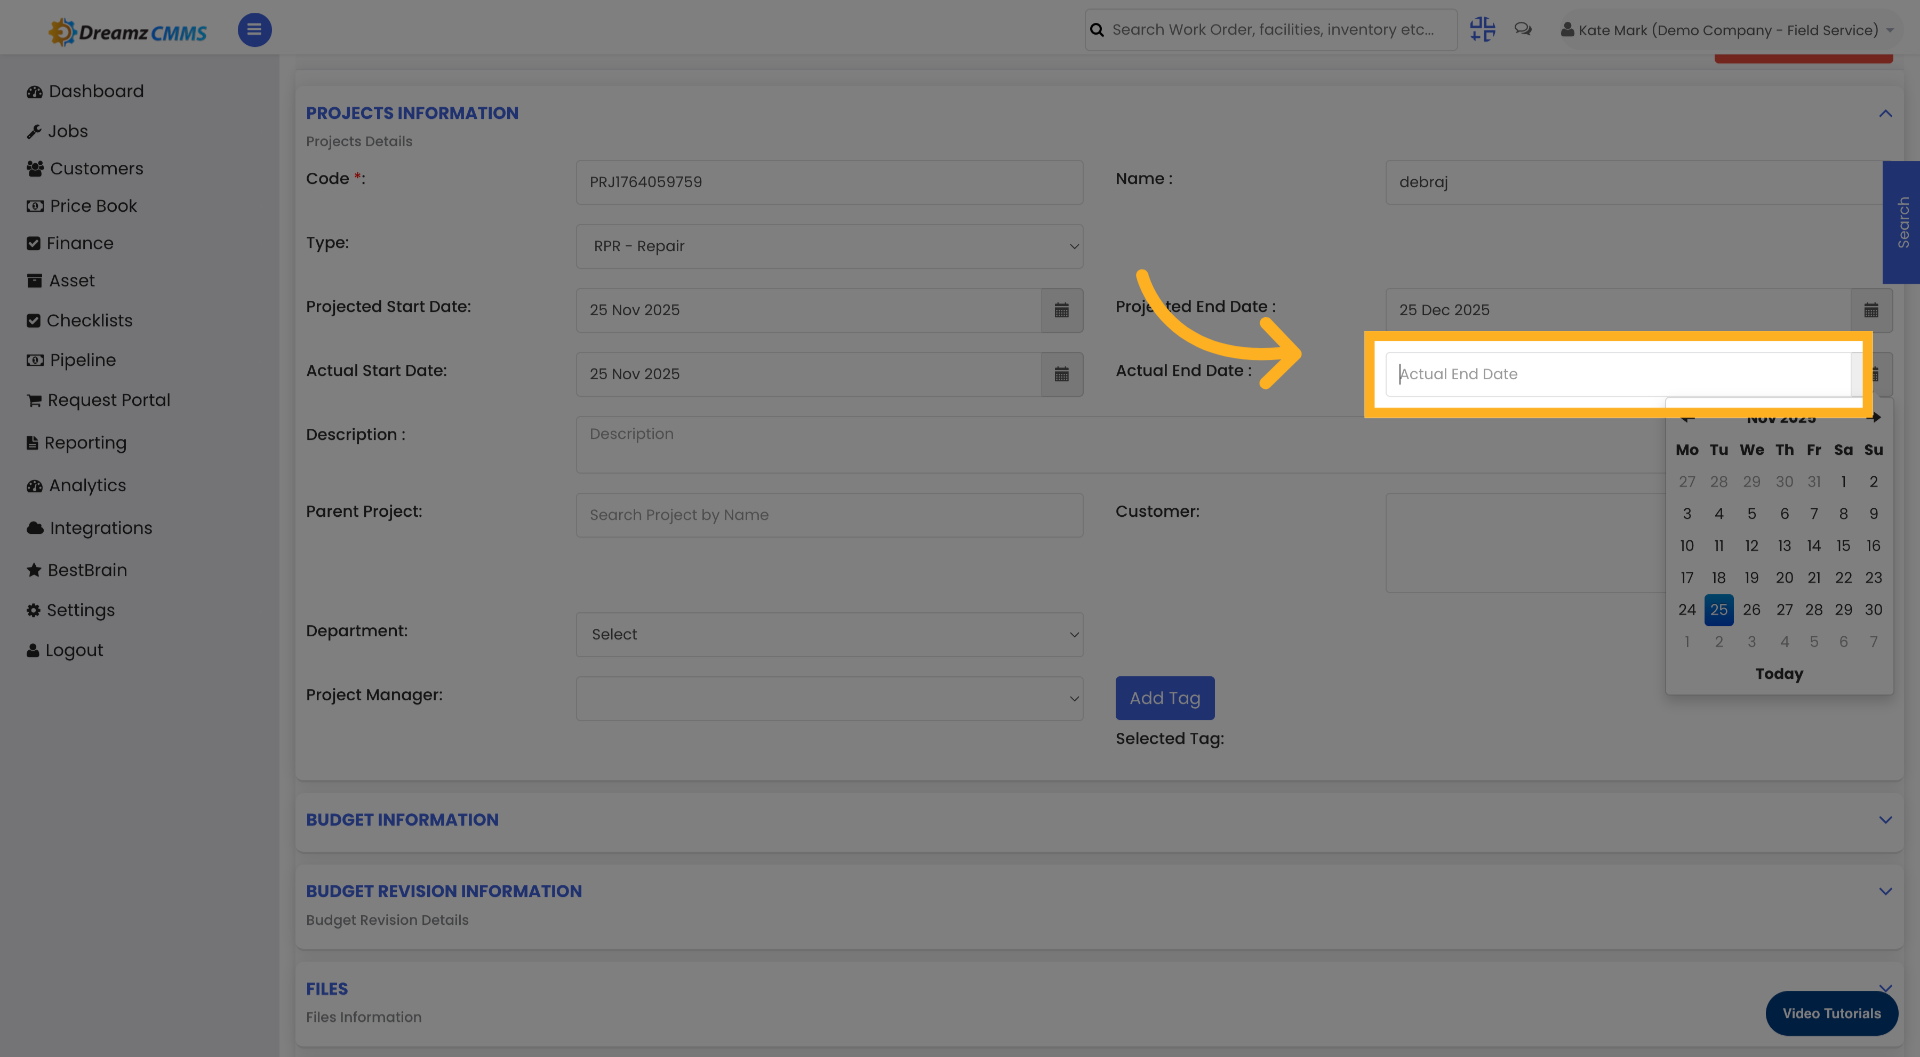Click Today in the date picker

coord(1779,674)
